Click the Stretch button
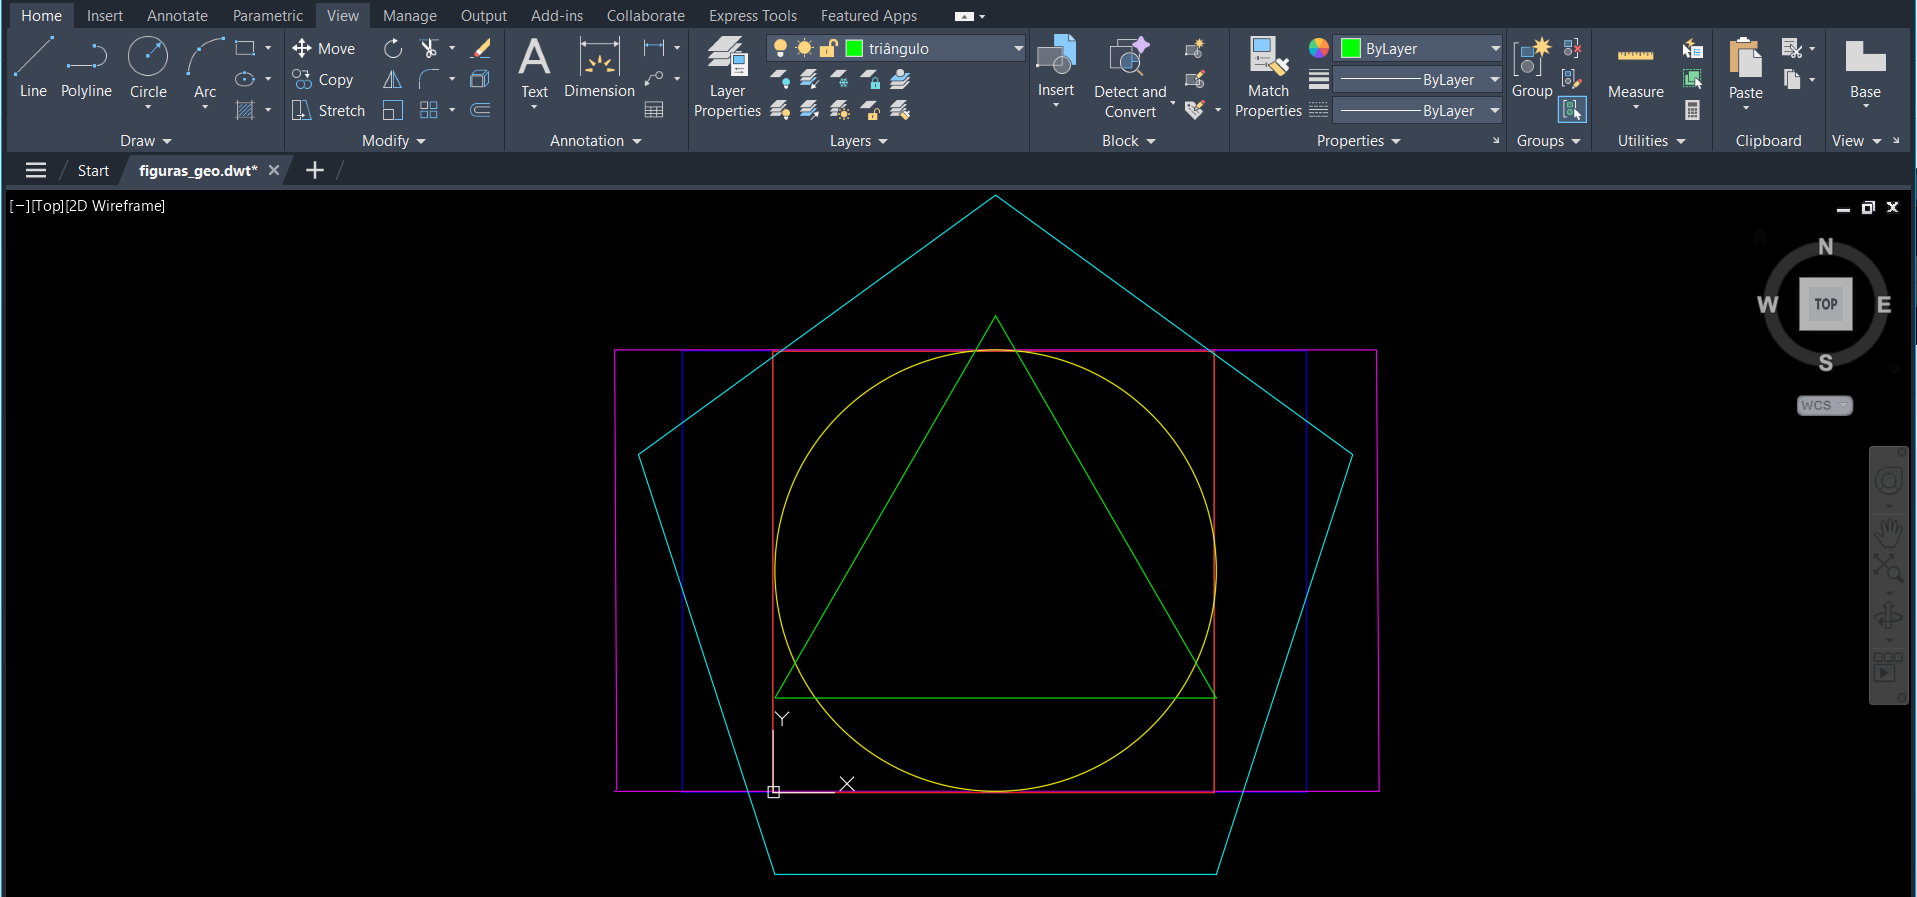 pyautogui.click(x=329, y=111)
